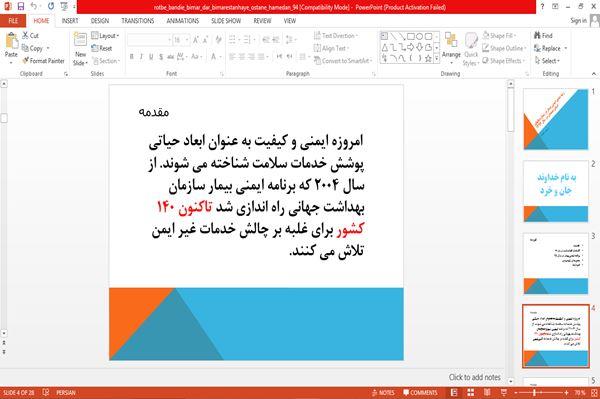Cut the selection with Cut

(30, 36)
